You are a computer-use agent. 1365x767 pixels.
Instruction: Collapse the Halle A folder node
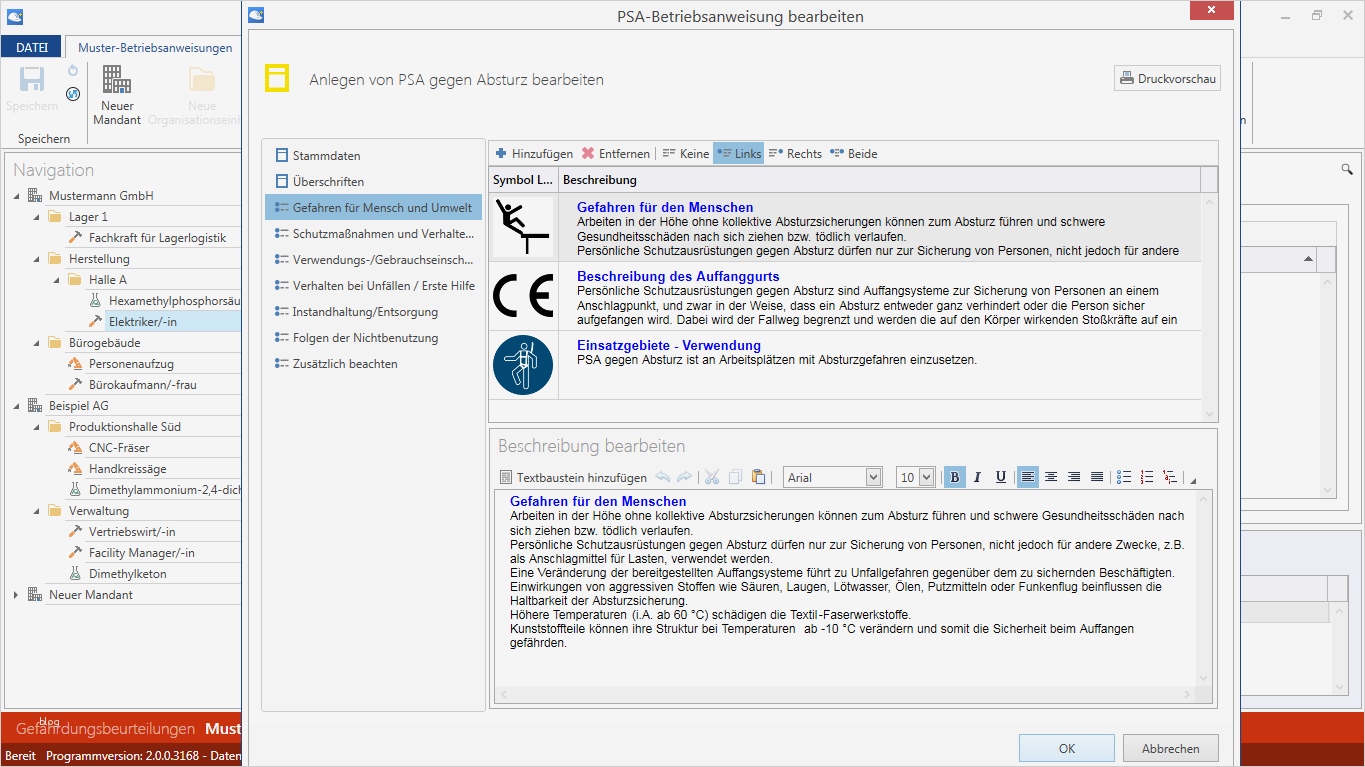(x=56, y=280)
